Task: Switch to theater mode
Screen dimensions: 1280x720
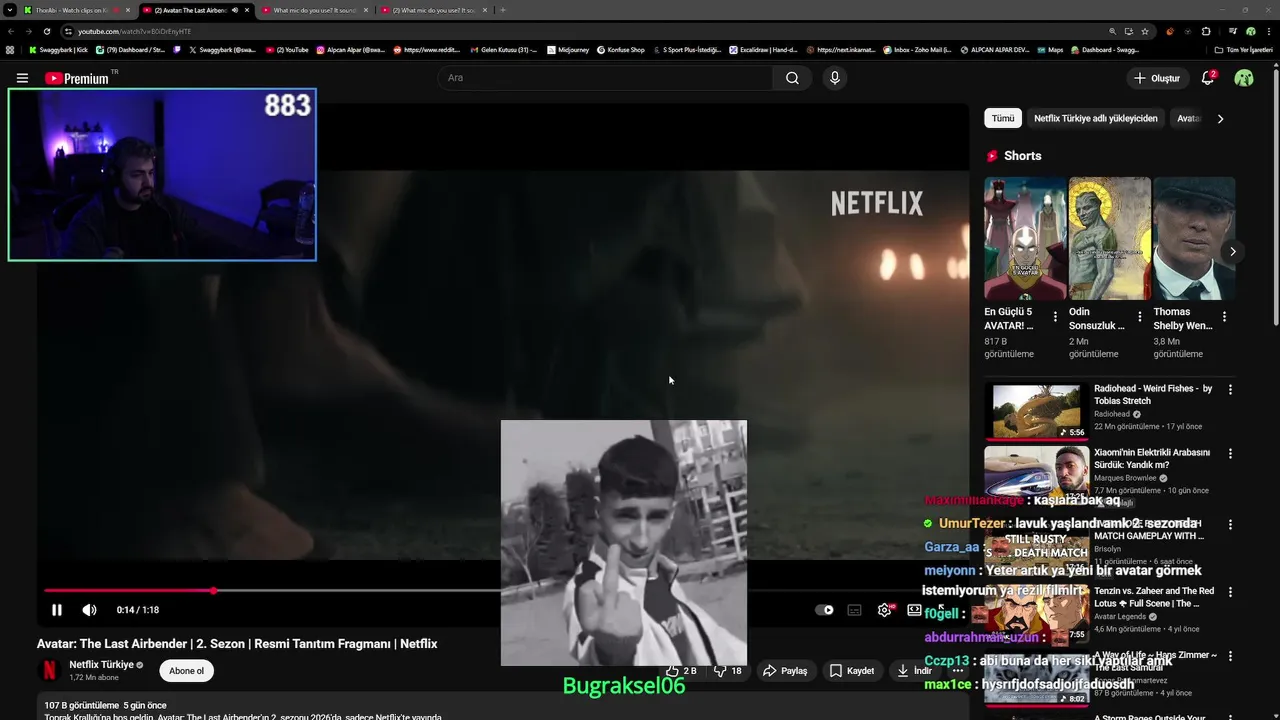Action: [x=914, y=610]
